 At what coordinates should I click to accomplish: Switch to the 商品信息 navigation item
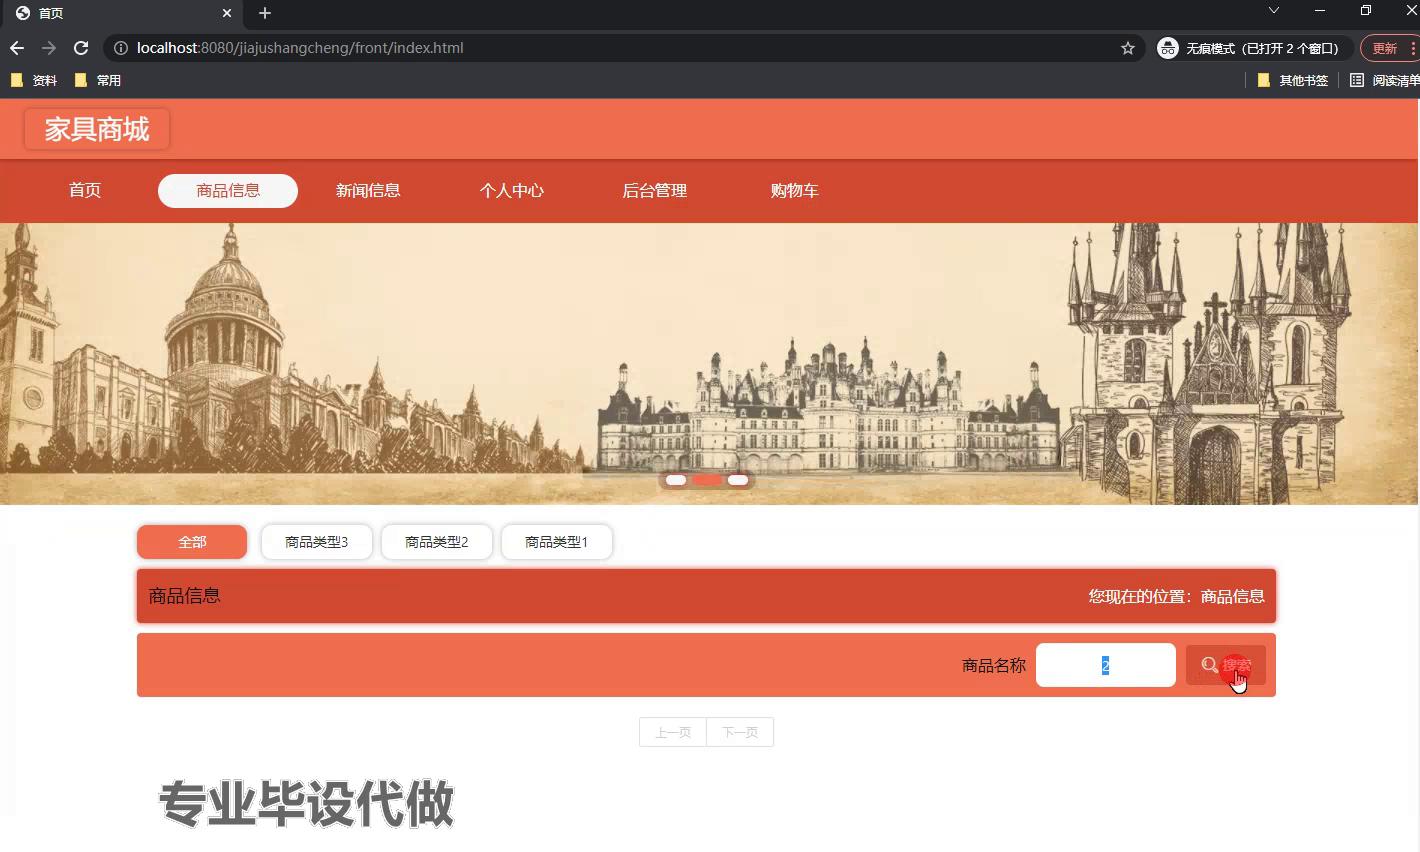click(227, 190)
